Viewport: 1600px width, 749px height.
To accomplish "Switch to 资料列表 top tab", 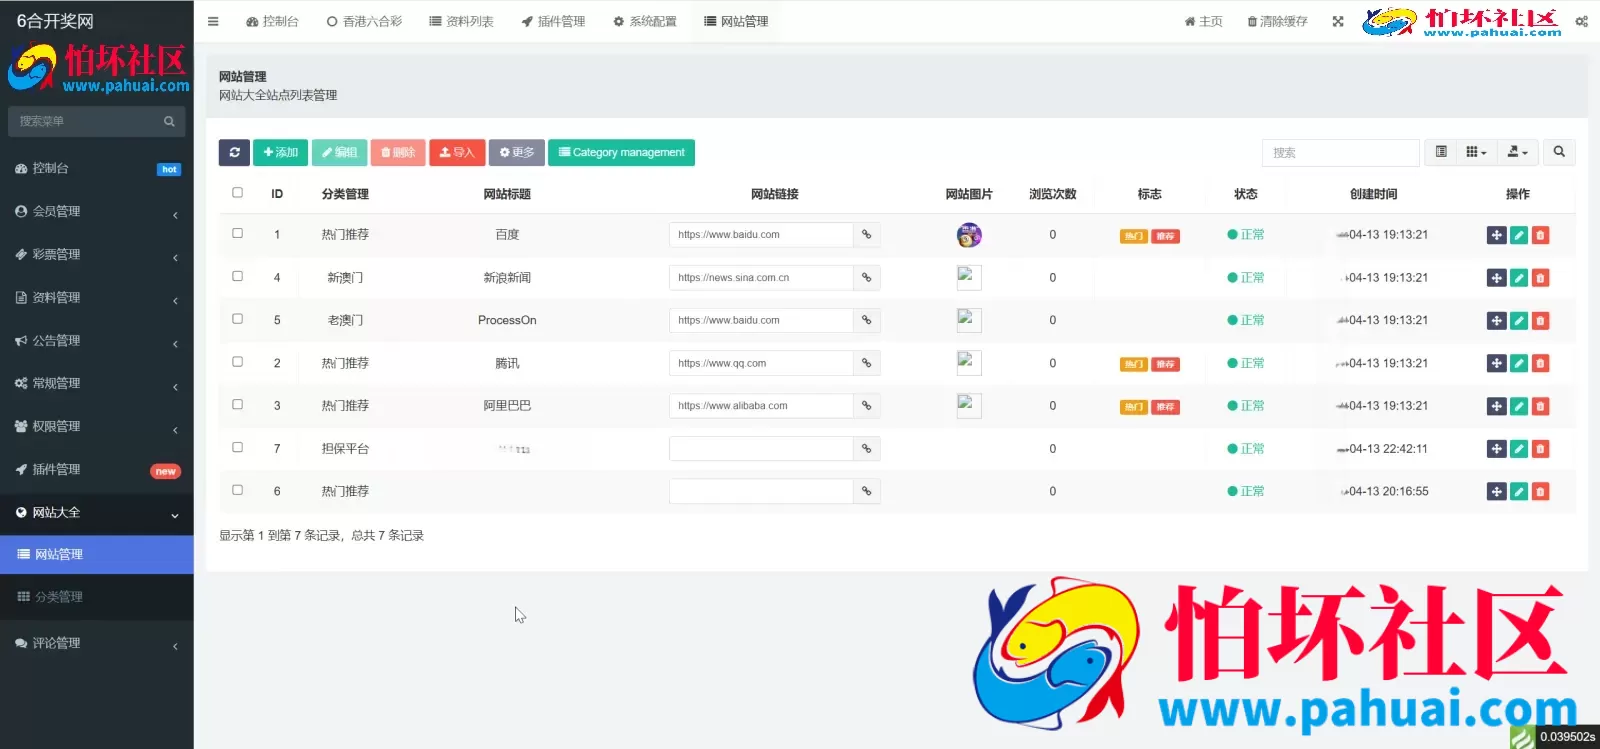I will 461,21.
